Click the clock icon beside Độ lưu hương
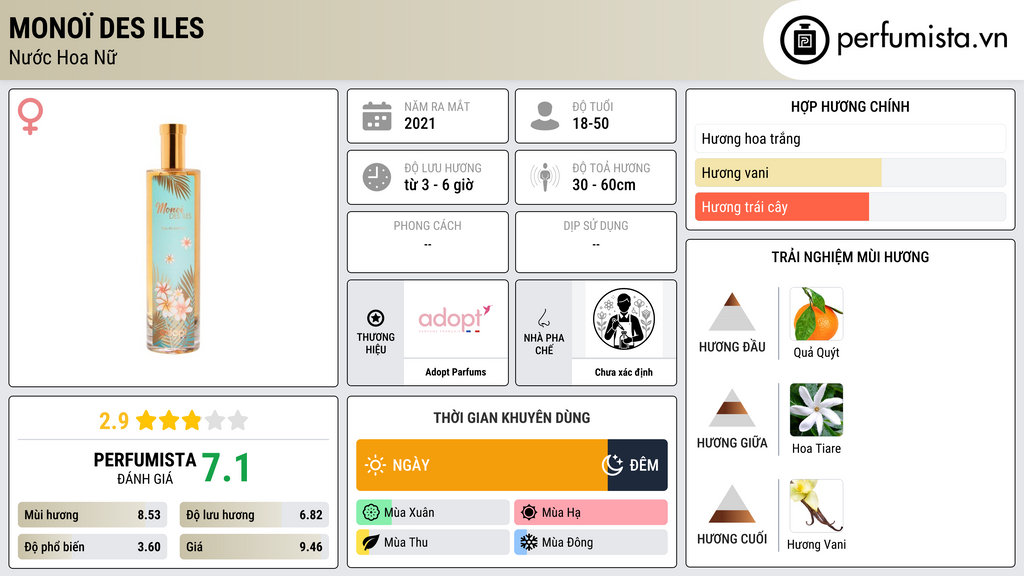Screen dimensions: 1024x576 click(x=377, y=177)
